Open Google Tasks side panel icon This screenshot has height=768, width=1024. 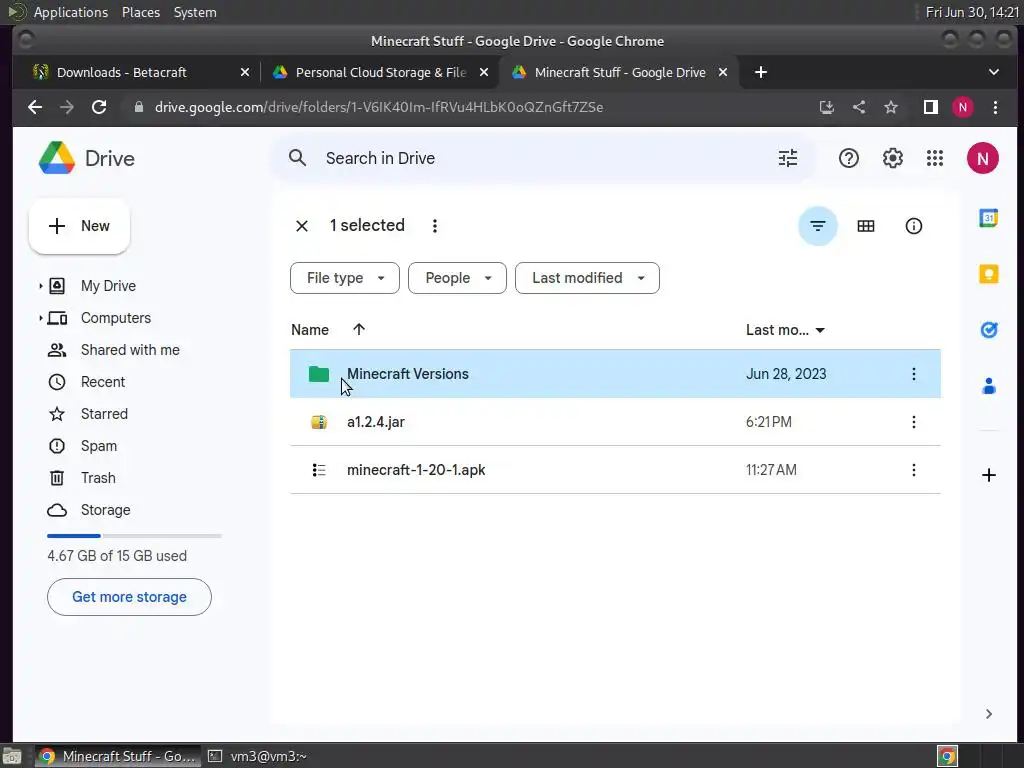pyautogui.click(x=988, y=330)
